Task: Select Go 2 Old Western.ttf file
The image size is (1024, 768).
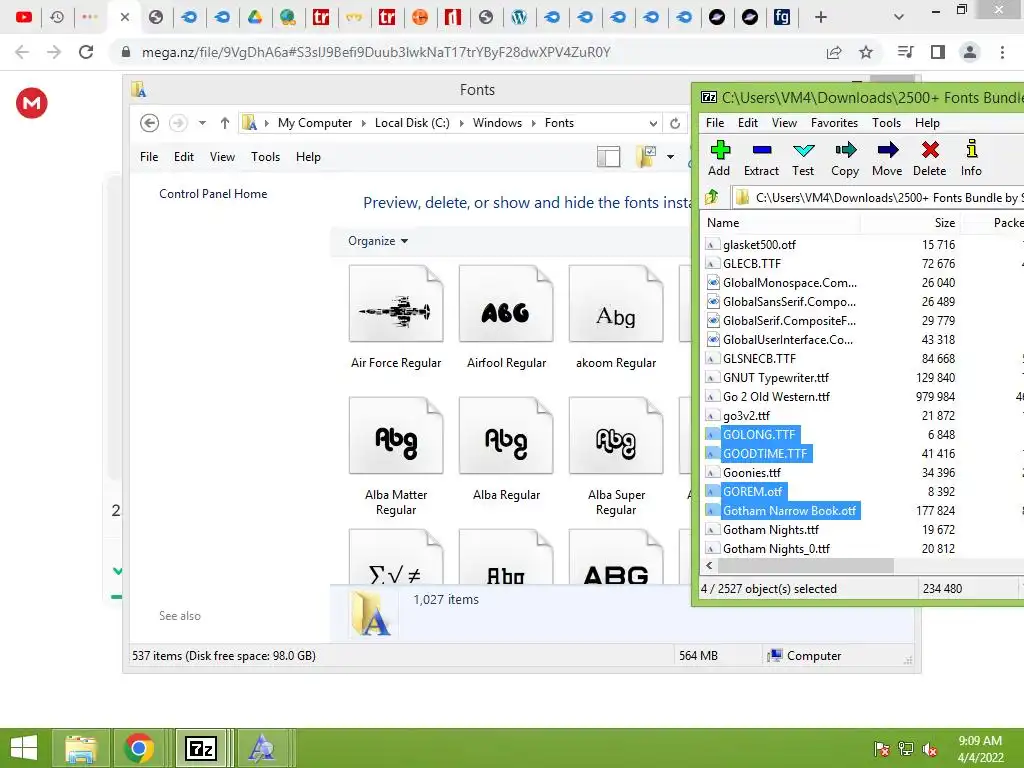Action: tap(776, 396)
